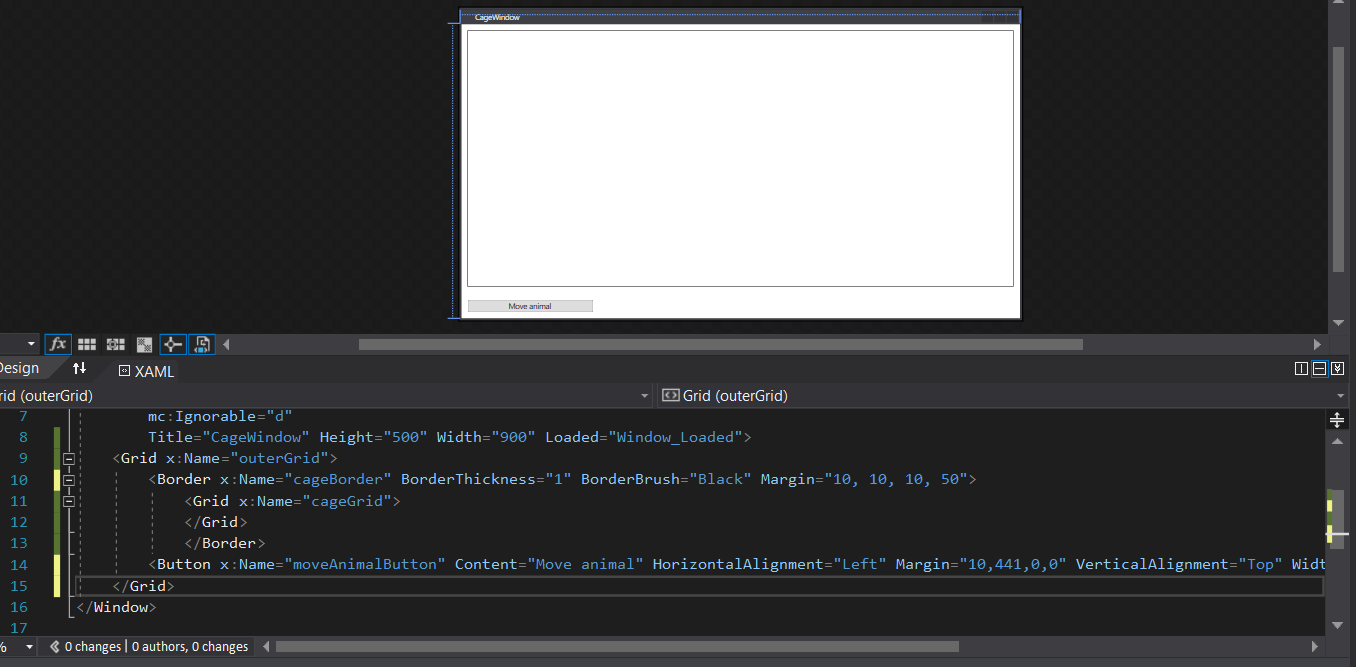Click Margin="10,441,0,0" on line 14
The height and width of the screenshot is (667, 1356).
click(x=981, y=564)
